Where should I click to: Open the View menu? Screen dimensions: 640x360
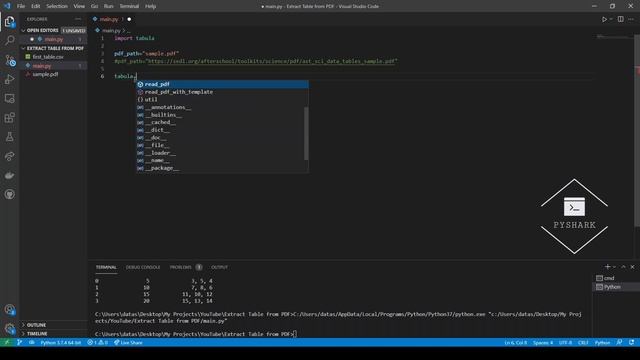(79, 6)
